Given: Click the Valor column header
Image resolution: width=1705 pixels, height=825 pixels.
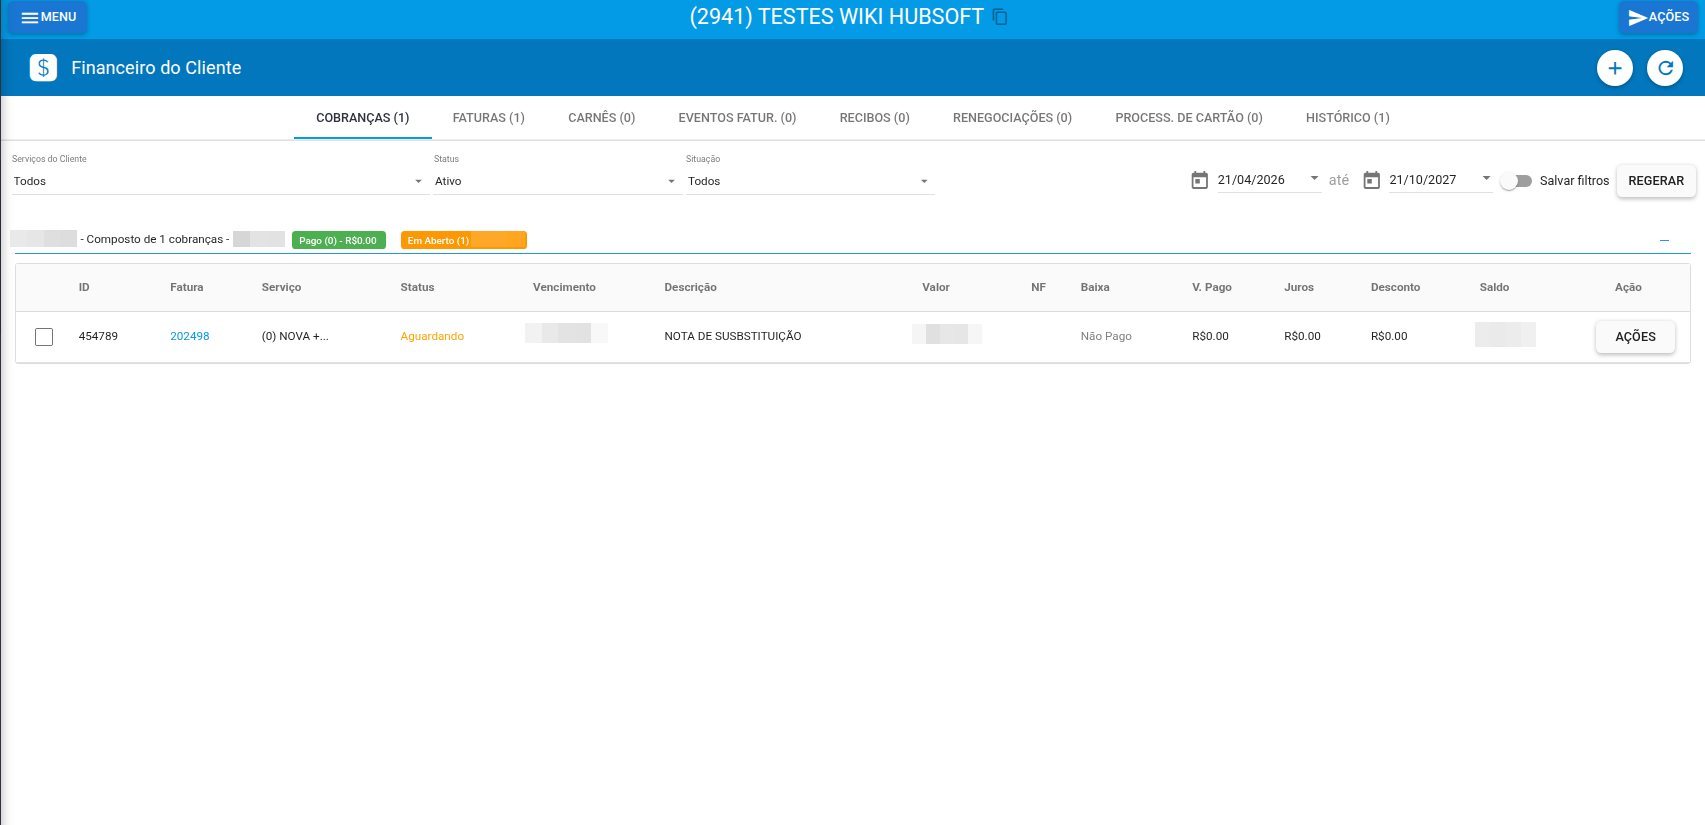Looking at the screenshot, I should (936, 287).
